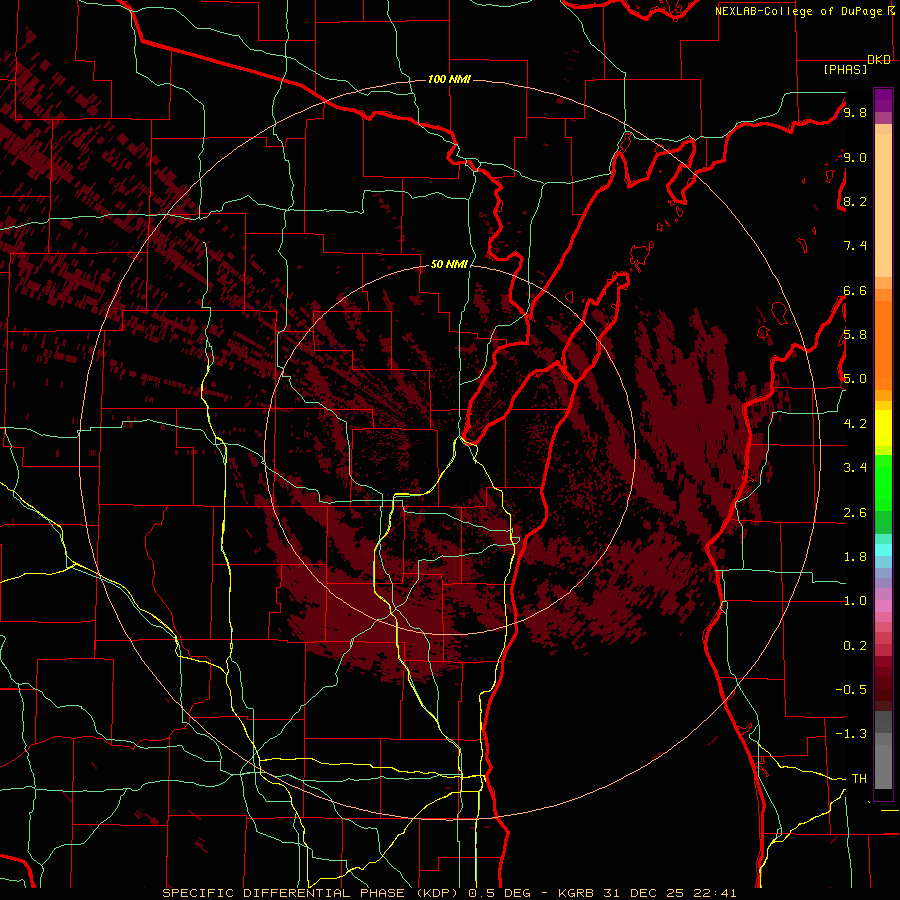Click the 8.2 scale value

click(855, 201)
